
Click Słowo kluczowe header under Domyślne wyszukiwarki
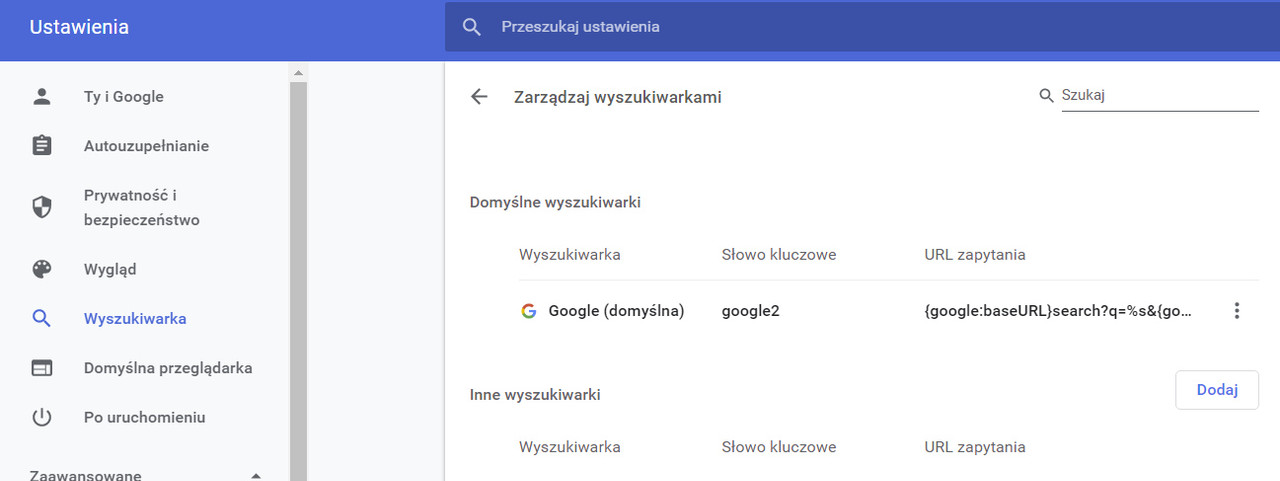[779, 254]
